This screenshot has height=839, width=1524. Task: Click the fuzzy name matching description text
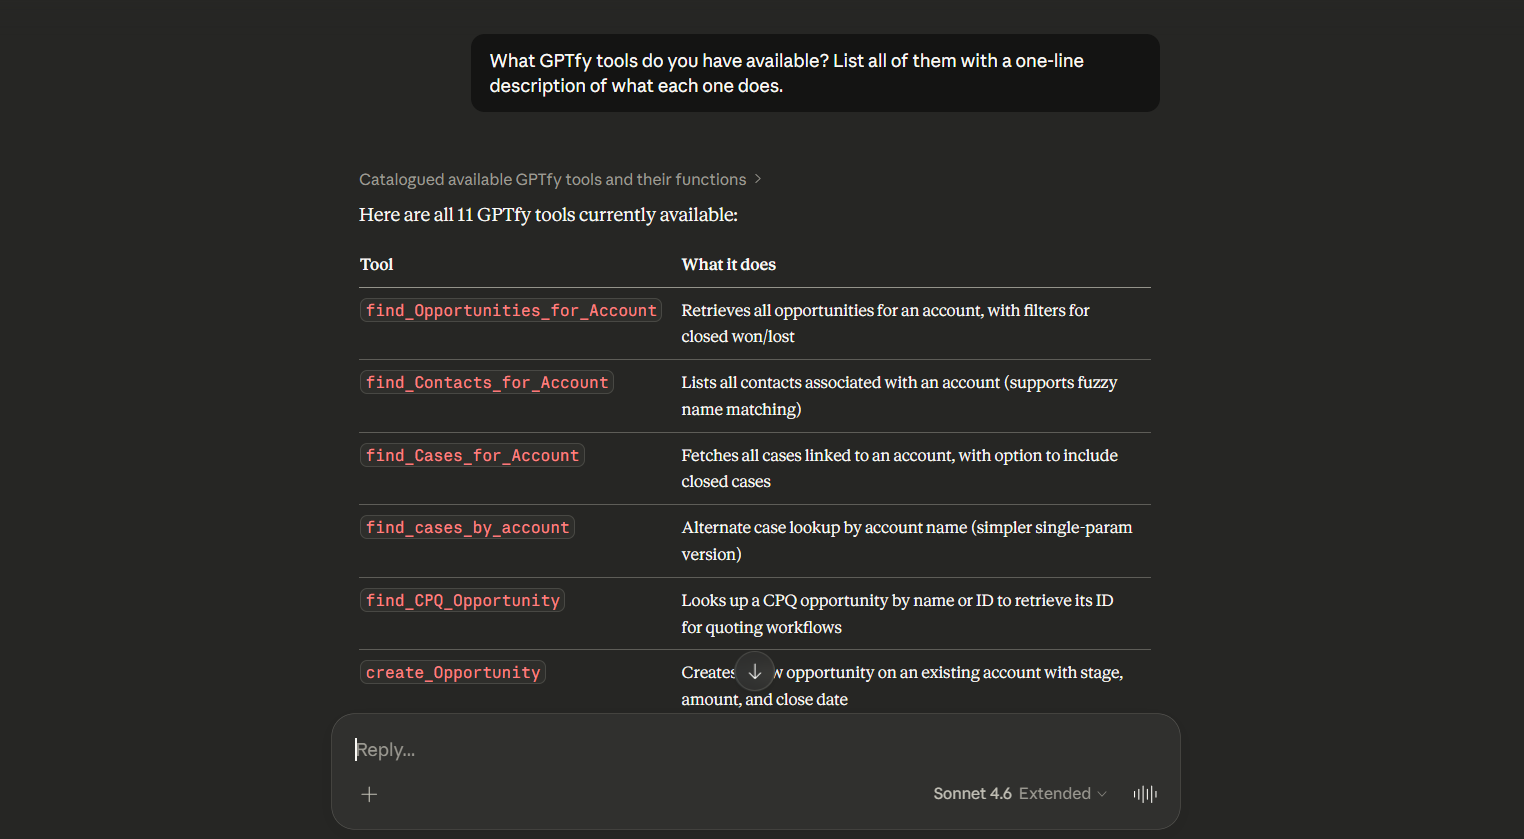899,396
